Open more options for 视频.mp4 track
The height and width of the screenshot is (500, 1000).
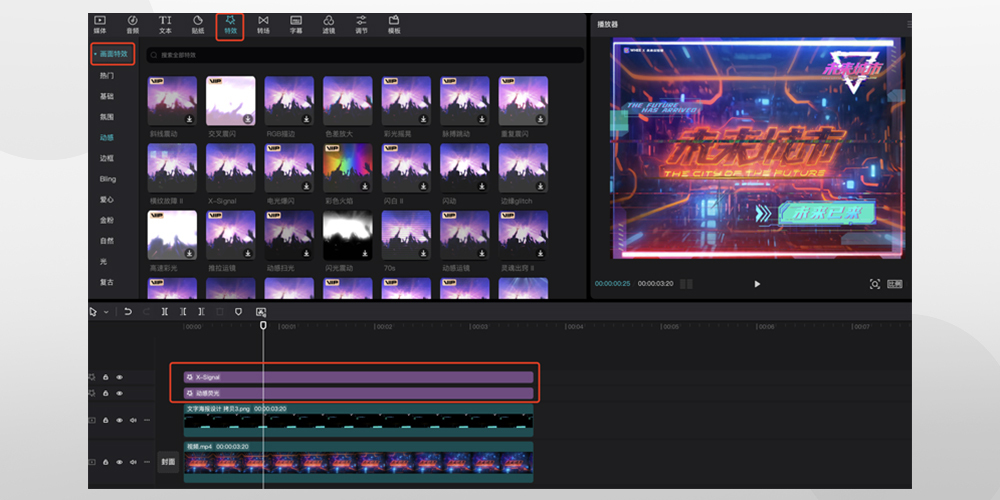pyautogui.click(x=147, y=462)
